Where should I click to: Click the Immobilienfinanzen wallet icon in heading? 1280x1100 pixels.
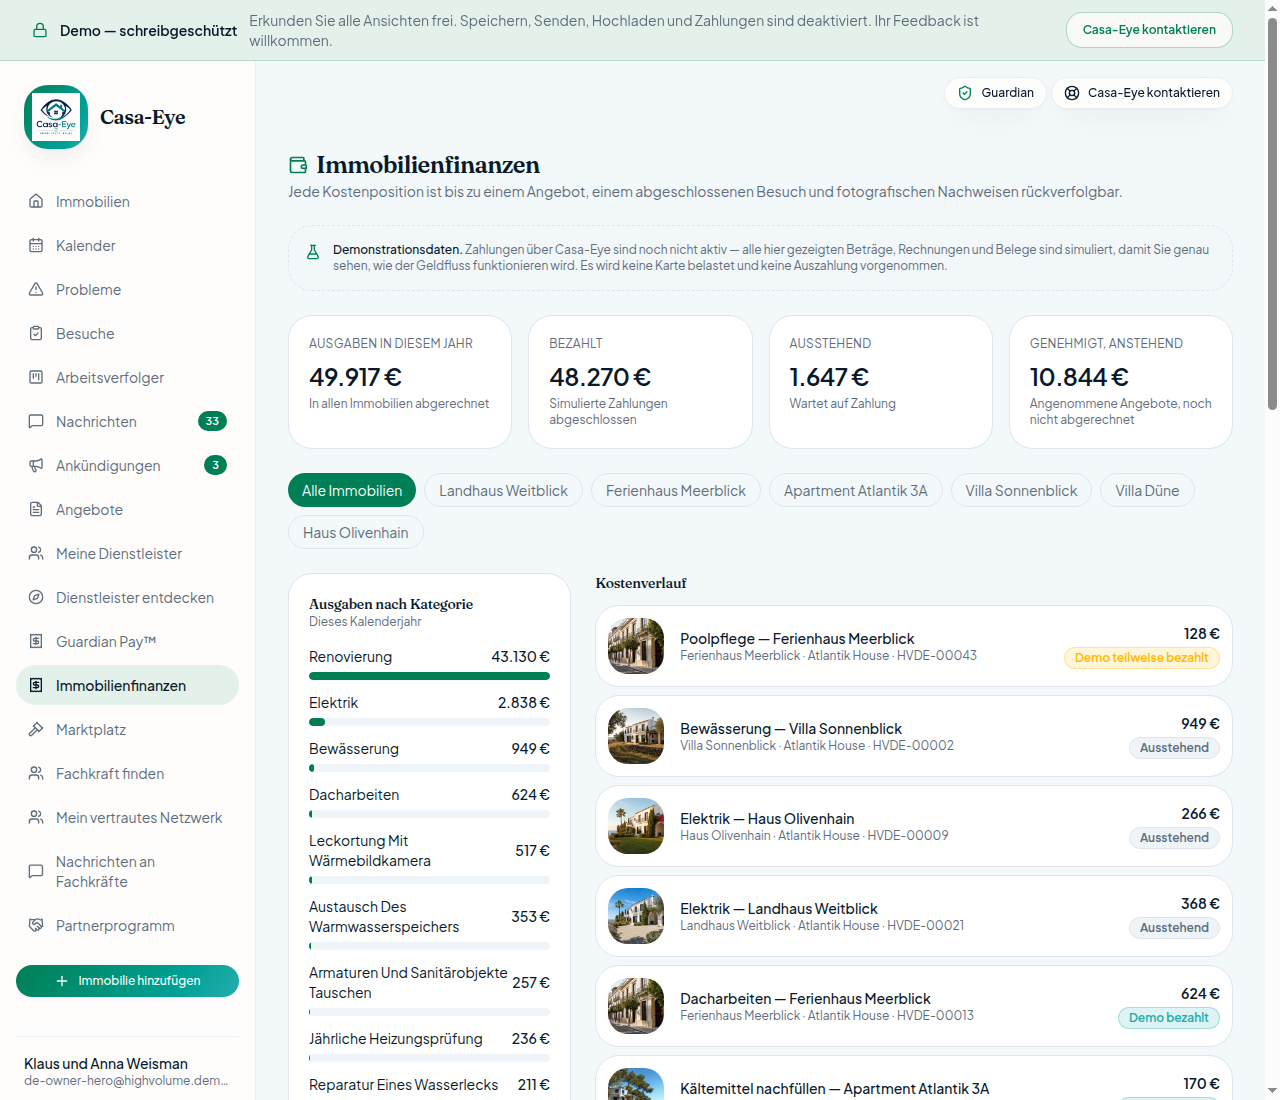(298, 165)
